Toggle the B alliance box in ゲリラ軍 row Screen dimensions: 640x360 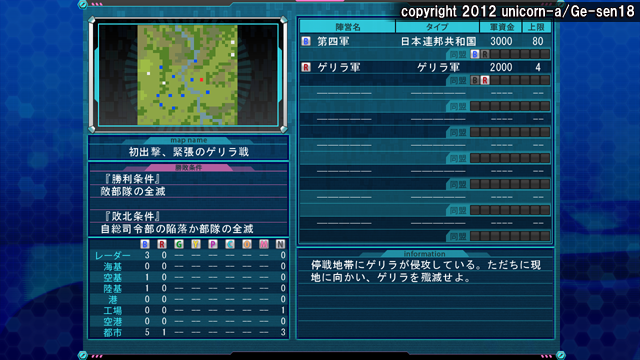[x=475, y=80]
